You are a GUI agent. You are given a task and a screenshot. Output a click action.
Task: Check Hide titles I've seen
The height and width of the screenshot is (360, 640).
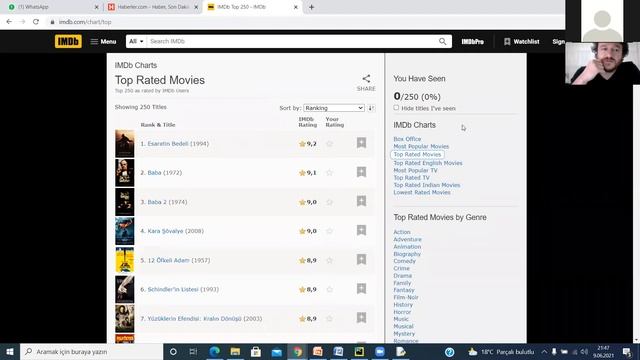tap(396, 108)
